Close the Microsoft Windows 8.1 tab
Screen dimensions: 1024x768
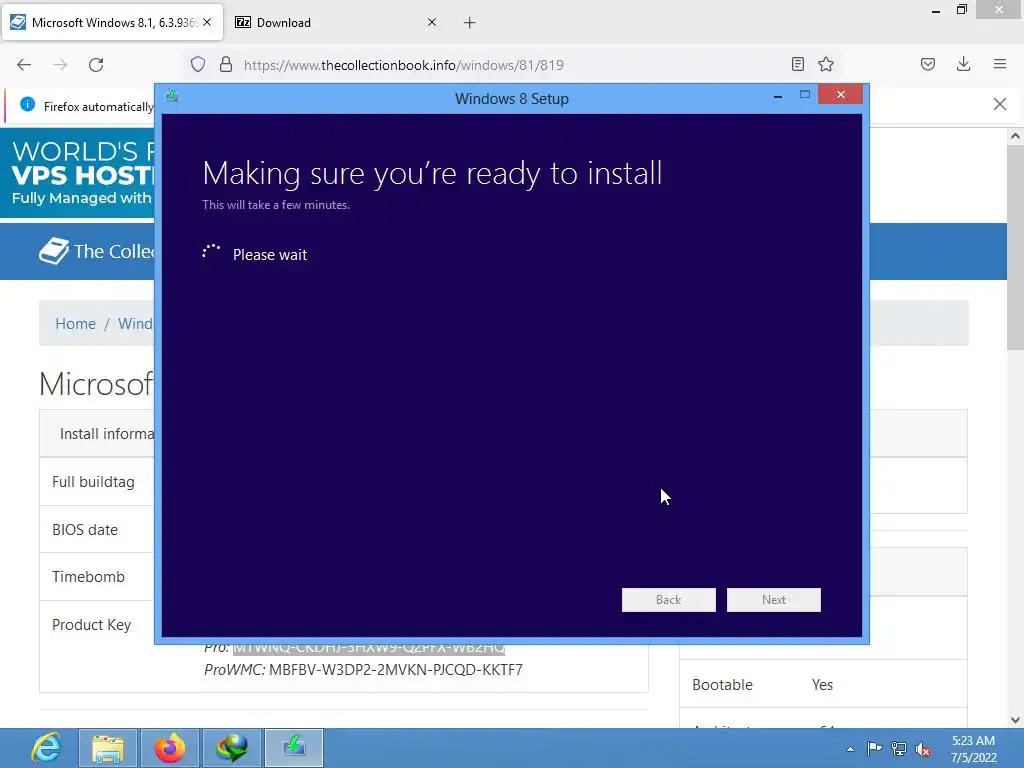207,22
